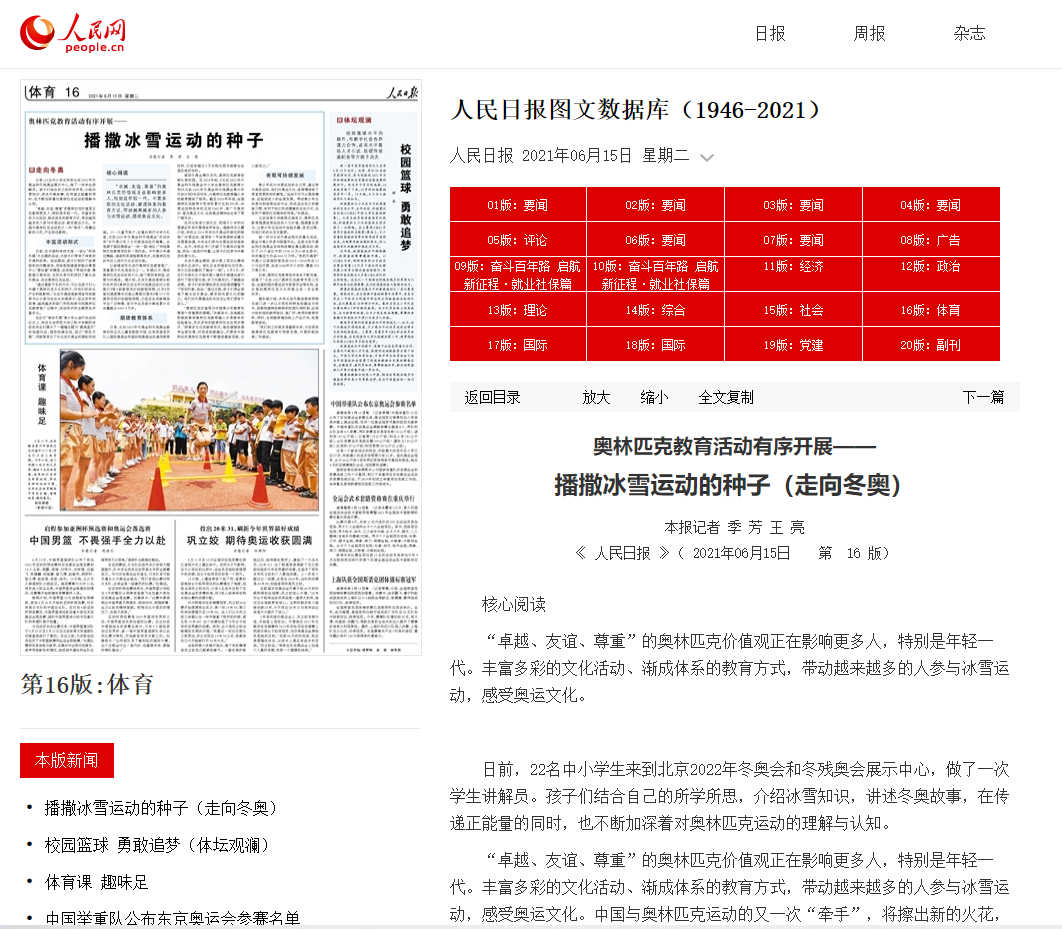The height and width of the screenshot is (929, 1062).
Task: Open the 周报 menu
Action: pos(870,33)
